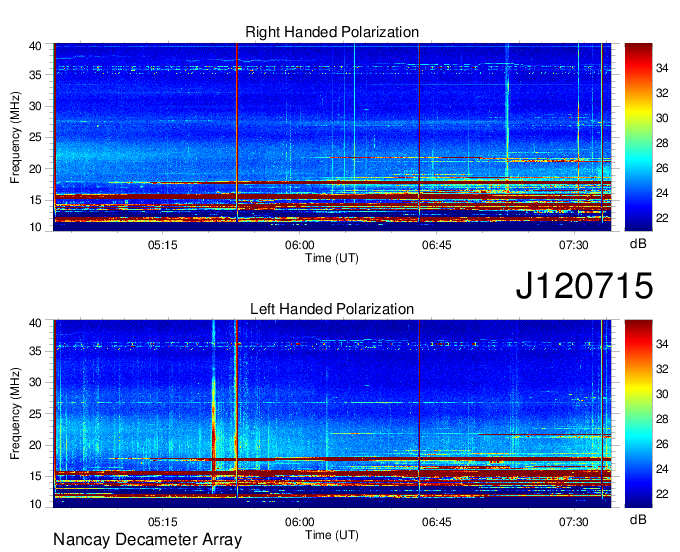Click the color scale bar of upper plot
Viewport: 680px width, 552px height.
[638, 137]
